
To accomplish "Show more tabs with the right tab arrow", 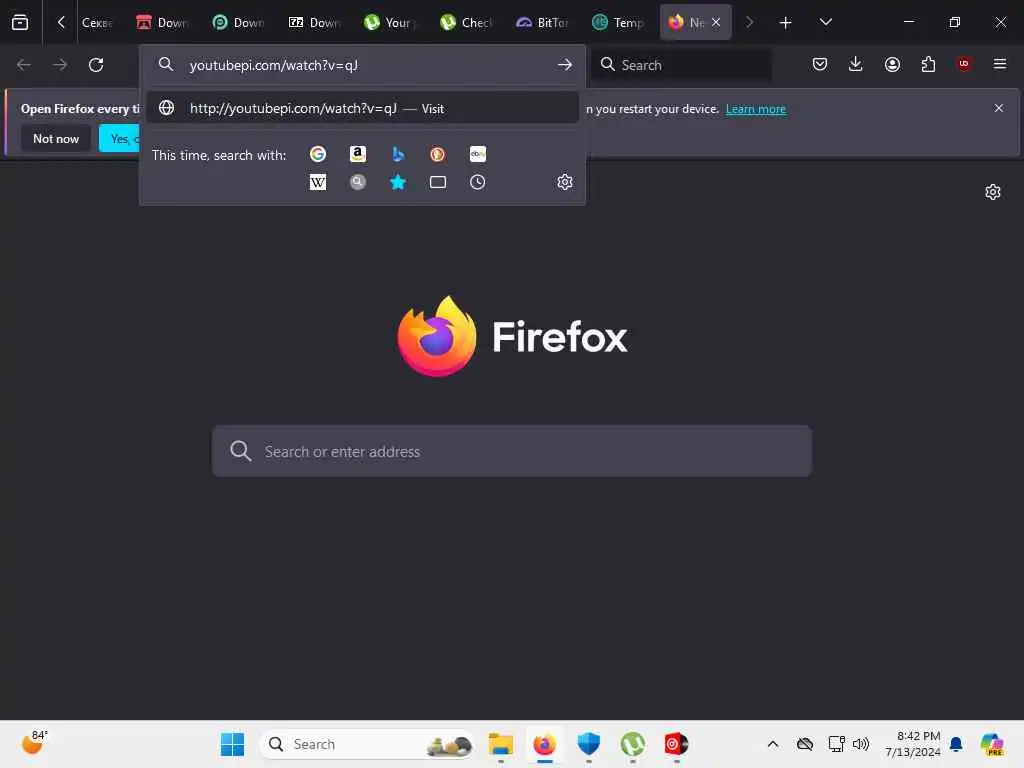I will [x=749, y=22].
